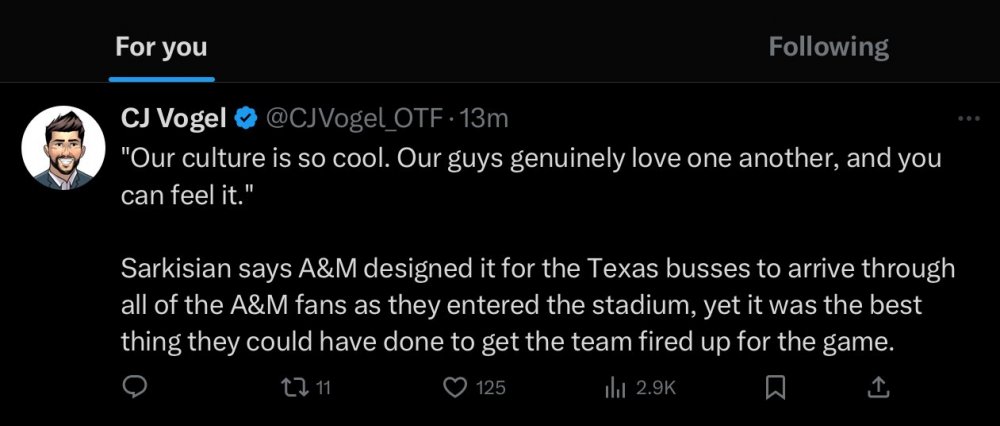
Task: Click the 13m timestamp
Action: tap(487, 119)
